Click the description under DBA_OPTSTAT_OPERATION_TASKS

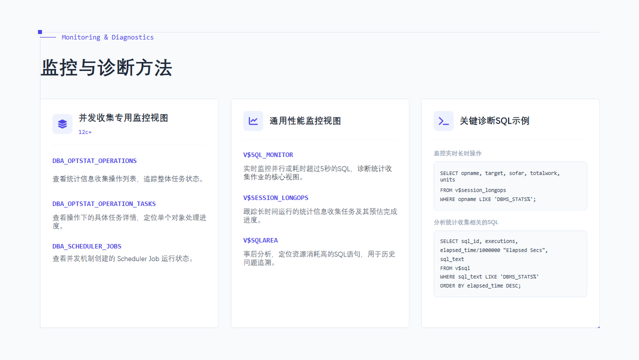tap(129, 221)
